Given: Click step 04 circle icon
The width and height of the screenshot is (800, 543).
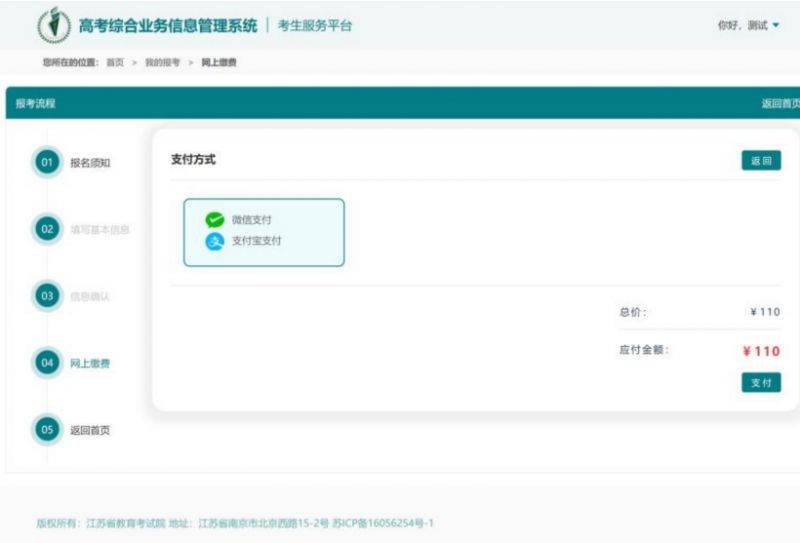Looking at the screenshot, I should tap(47, 363).
